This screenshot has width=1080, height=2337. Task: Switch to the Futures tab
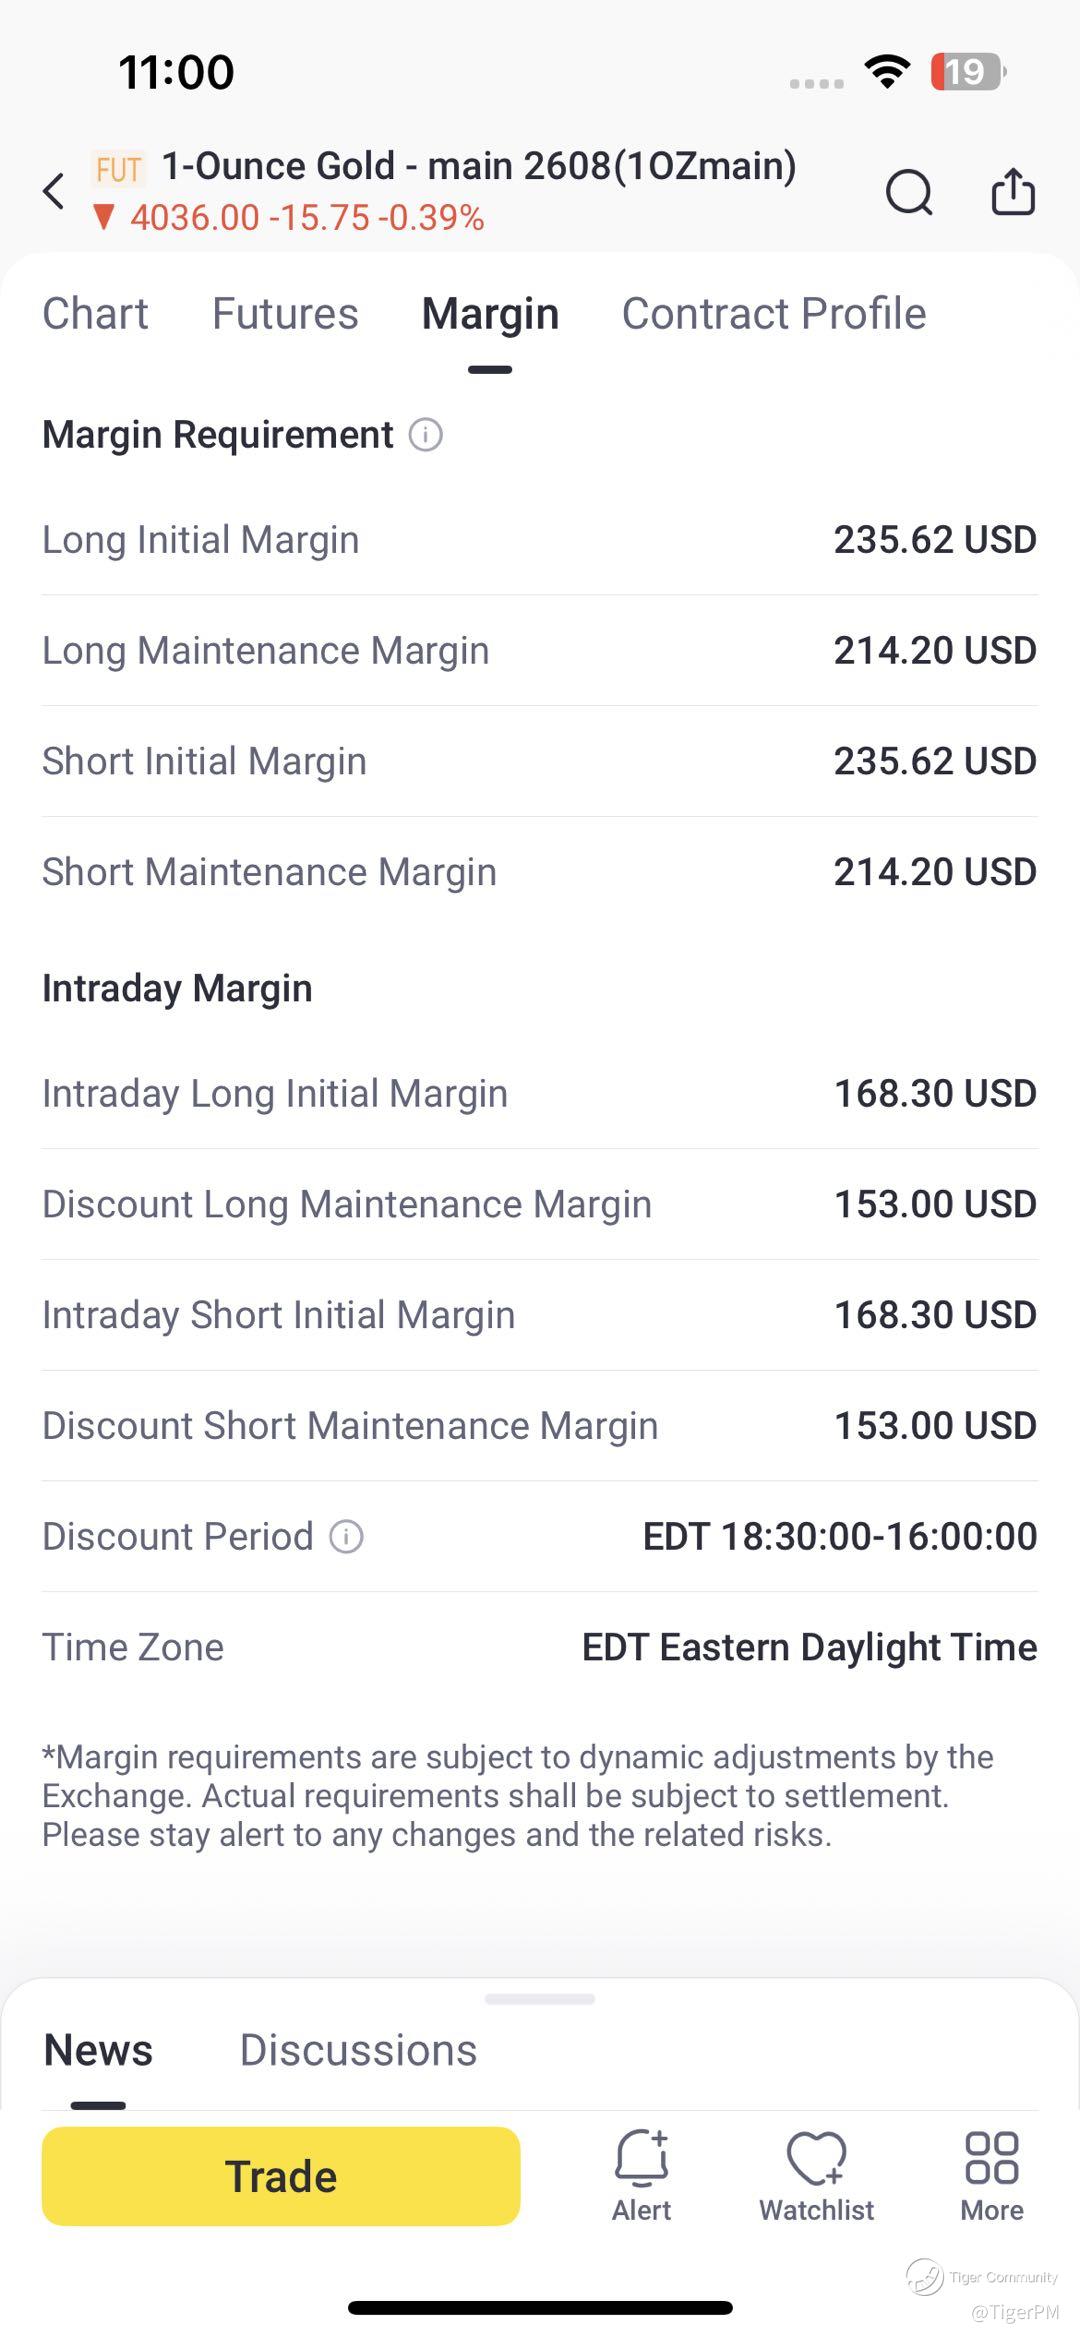pyautogui.click(x=285, y=314)
